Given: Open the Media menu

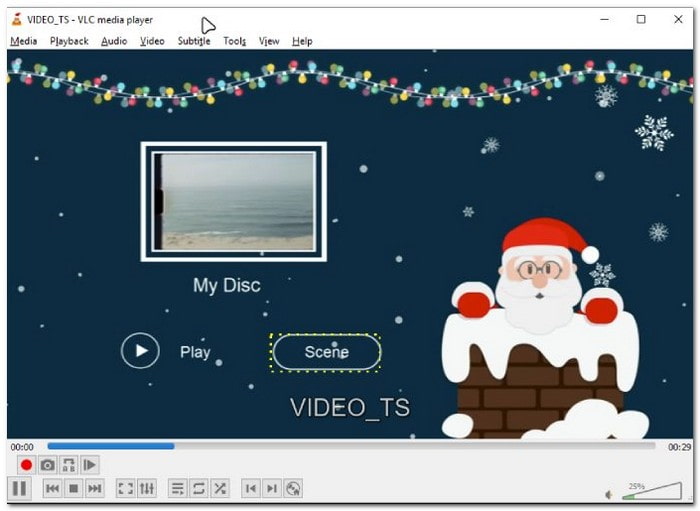Looking at the screenshot, I should tap(23, 41).
